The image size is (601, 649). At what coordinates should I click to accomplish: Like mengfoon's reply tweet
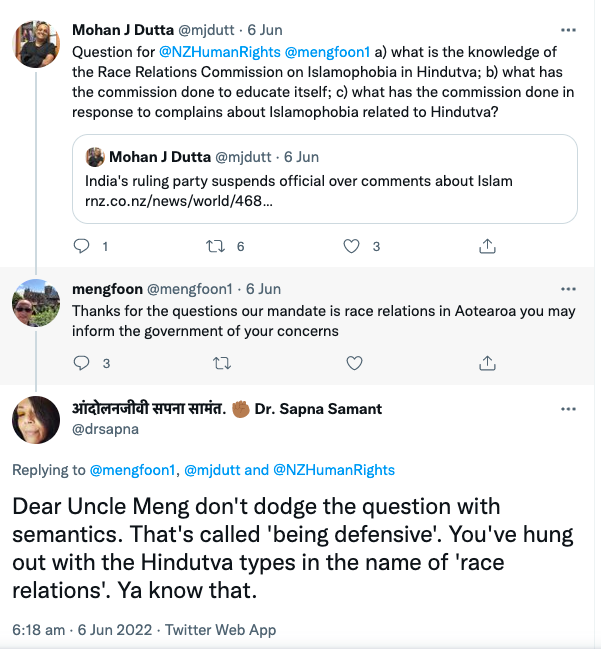352,362
